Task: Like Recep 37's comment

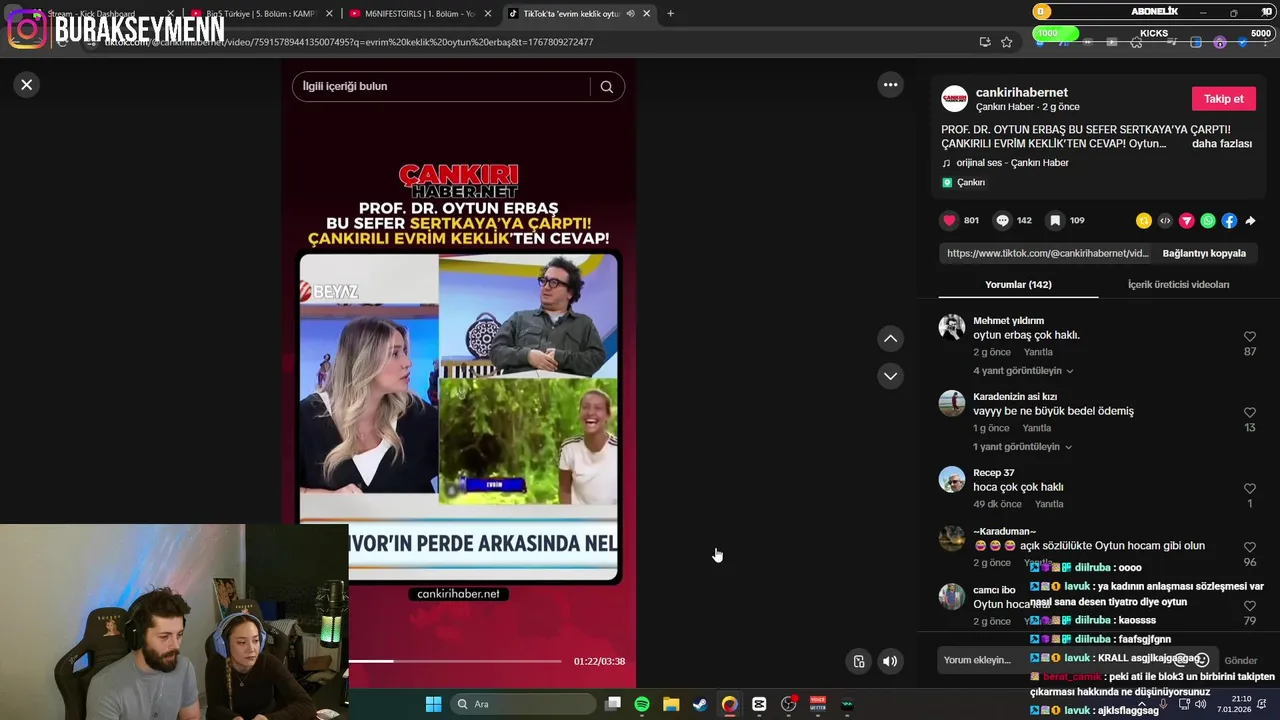Action: pyautogui.click(x=1249, y=488)
